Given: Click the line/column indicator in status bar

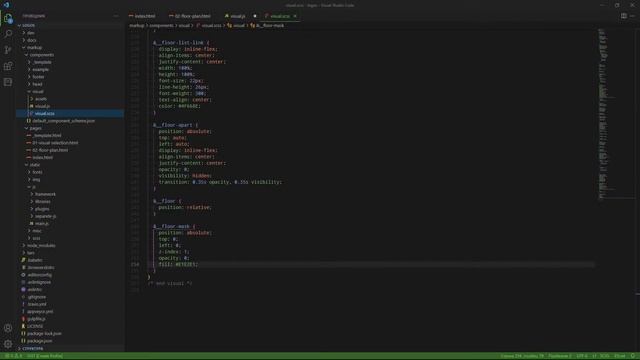Looking at the screenshot, I should pos(522,356).
